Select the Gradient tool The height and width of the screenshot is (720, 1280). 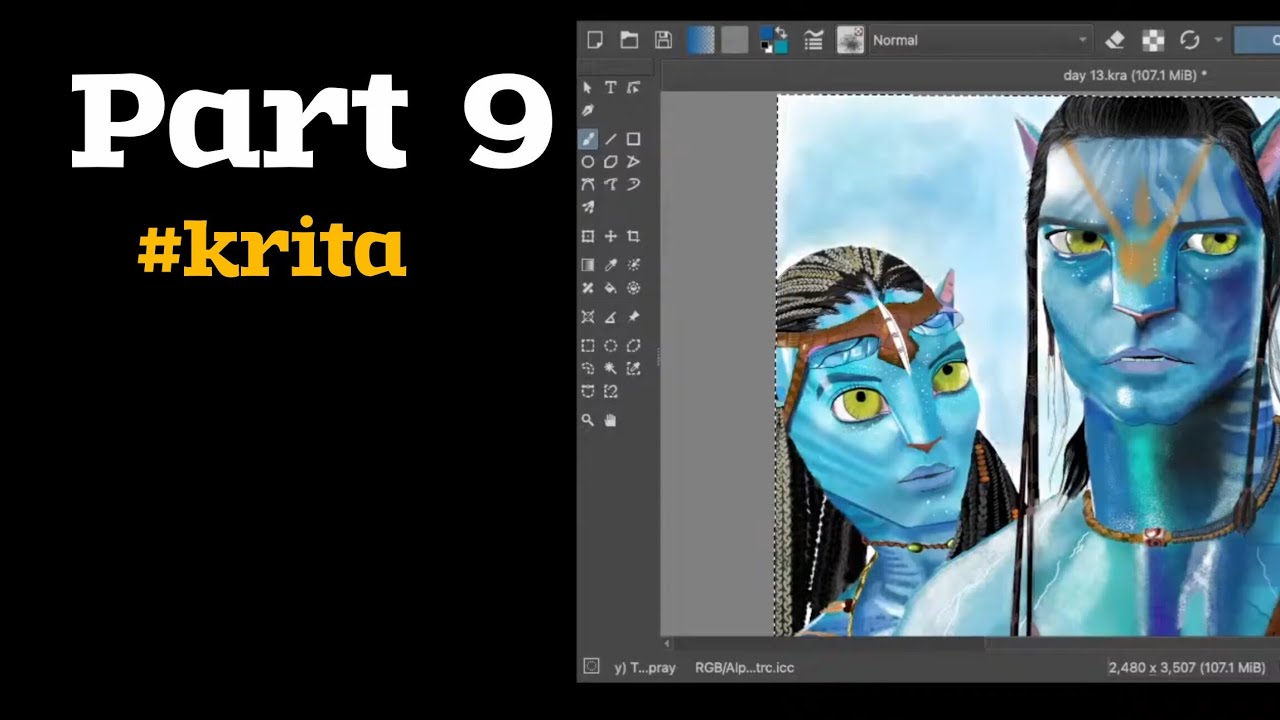(588, 265)
